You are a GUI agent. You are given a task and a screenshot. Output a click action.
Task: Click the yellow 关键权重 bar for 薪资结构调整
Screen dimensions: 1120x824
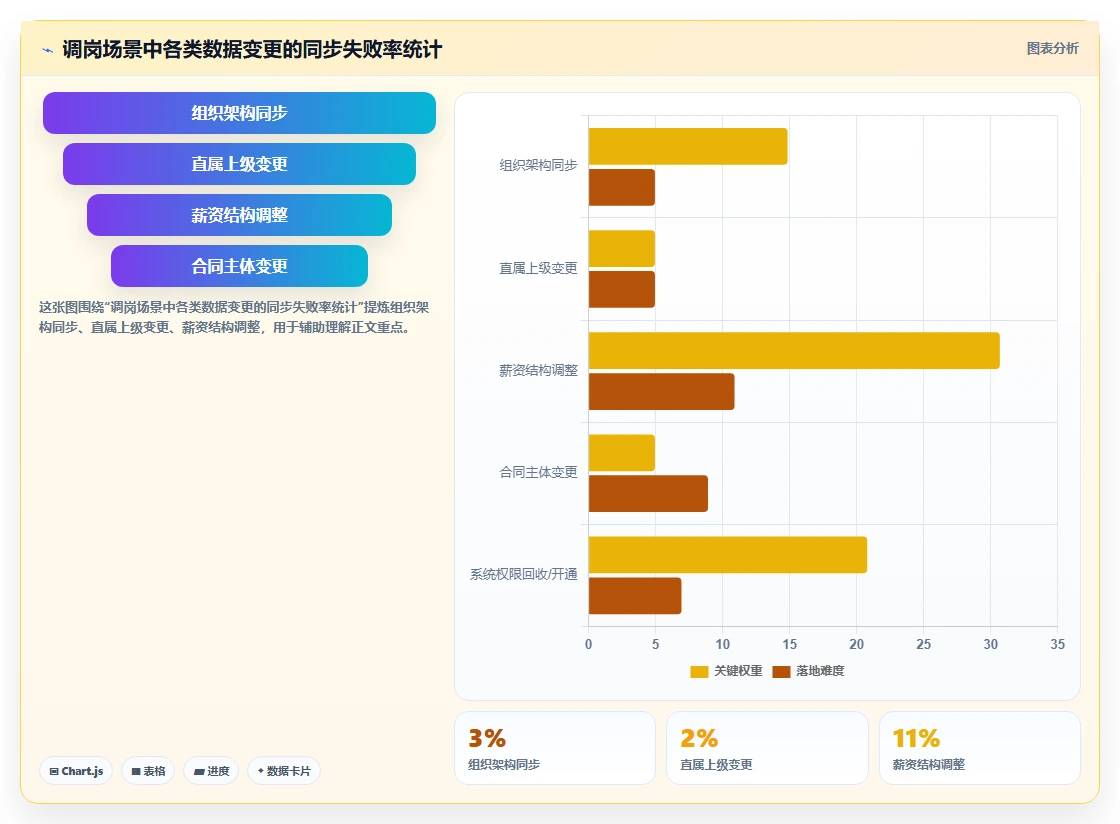tap(794, 351)
